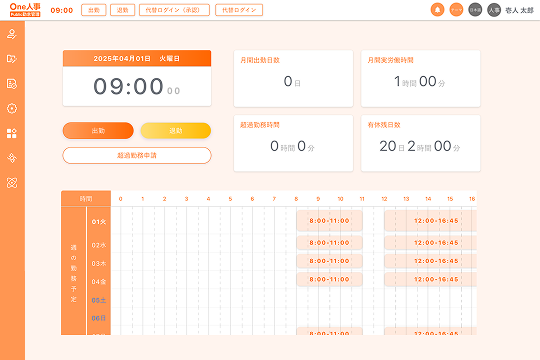Open the person-check sidebar icon
540x360 pixels.
12,34
